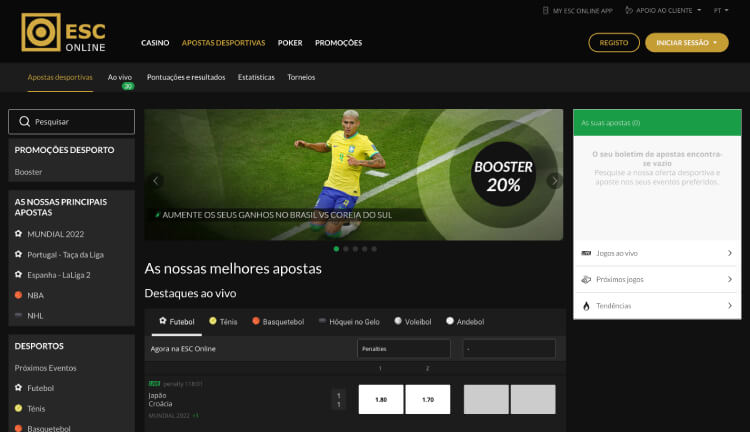
Task: Expand Próximos jogos chevron
Action: click(x=729, y=279)
